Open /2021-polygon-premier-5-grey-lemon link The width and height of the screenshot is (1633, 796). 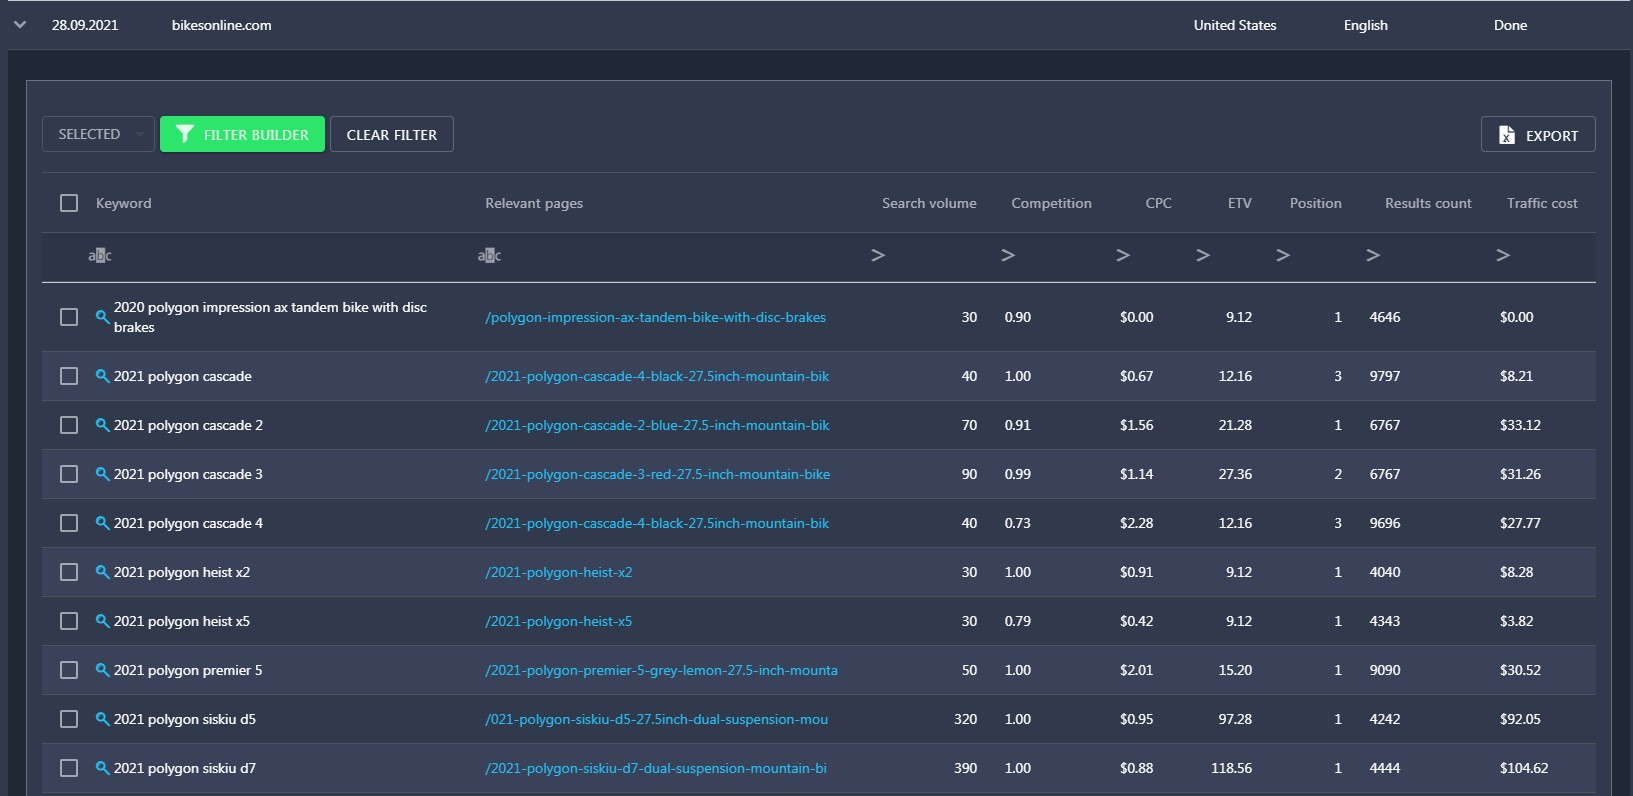[x=662, y=670]
